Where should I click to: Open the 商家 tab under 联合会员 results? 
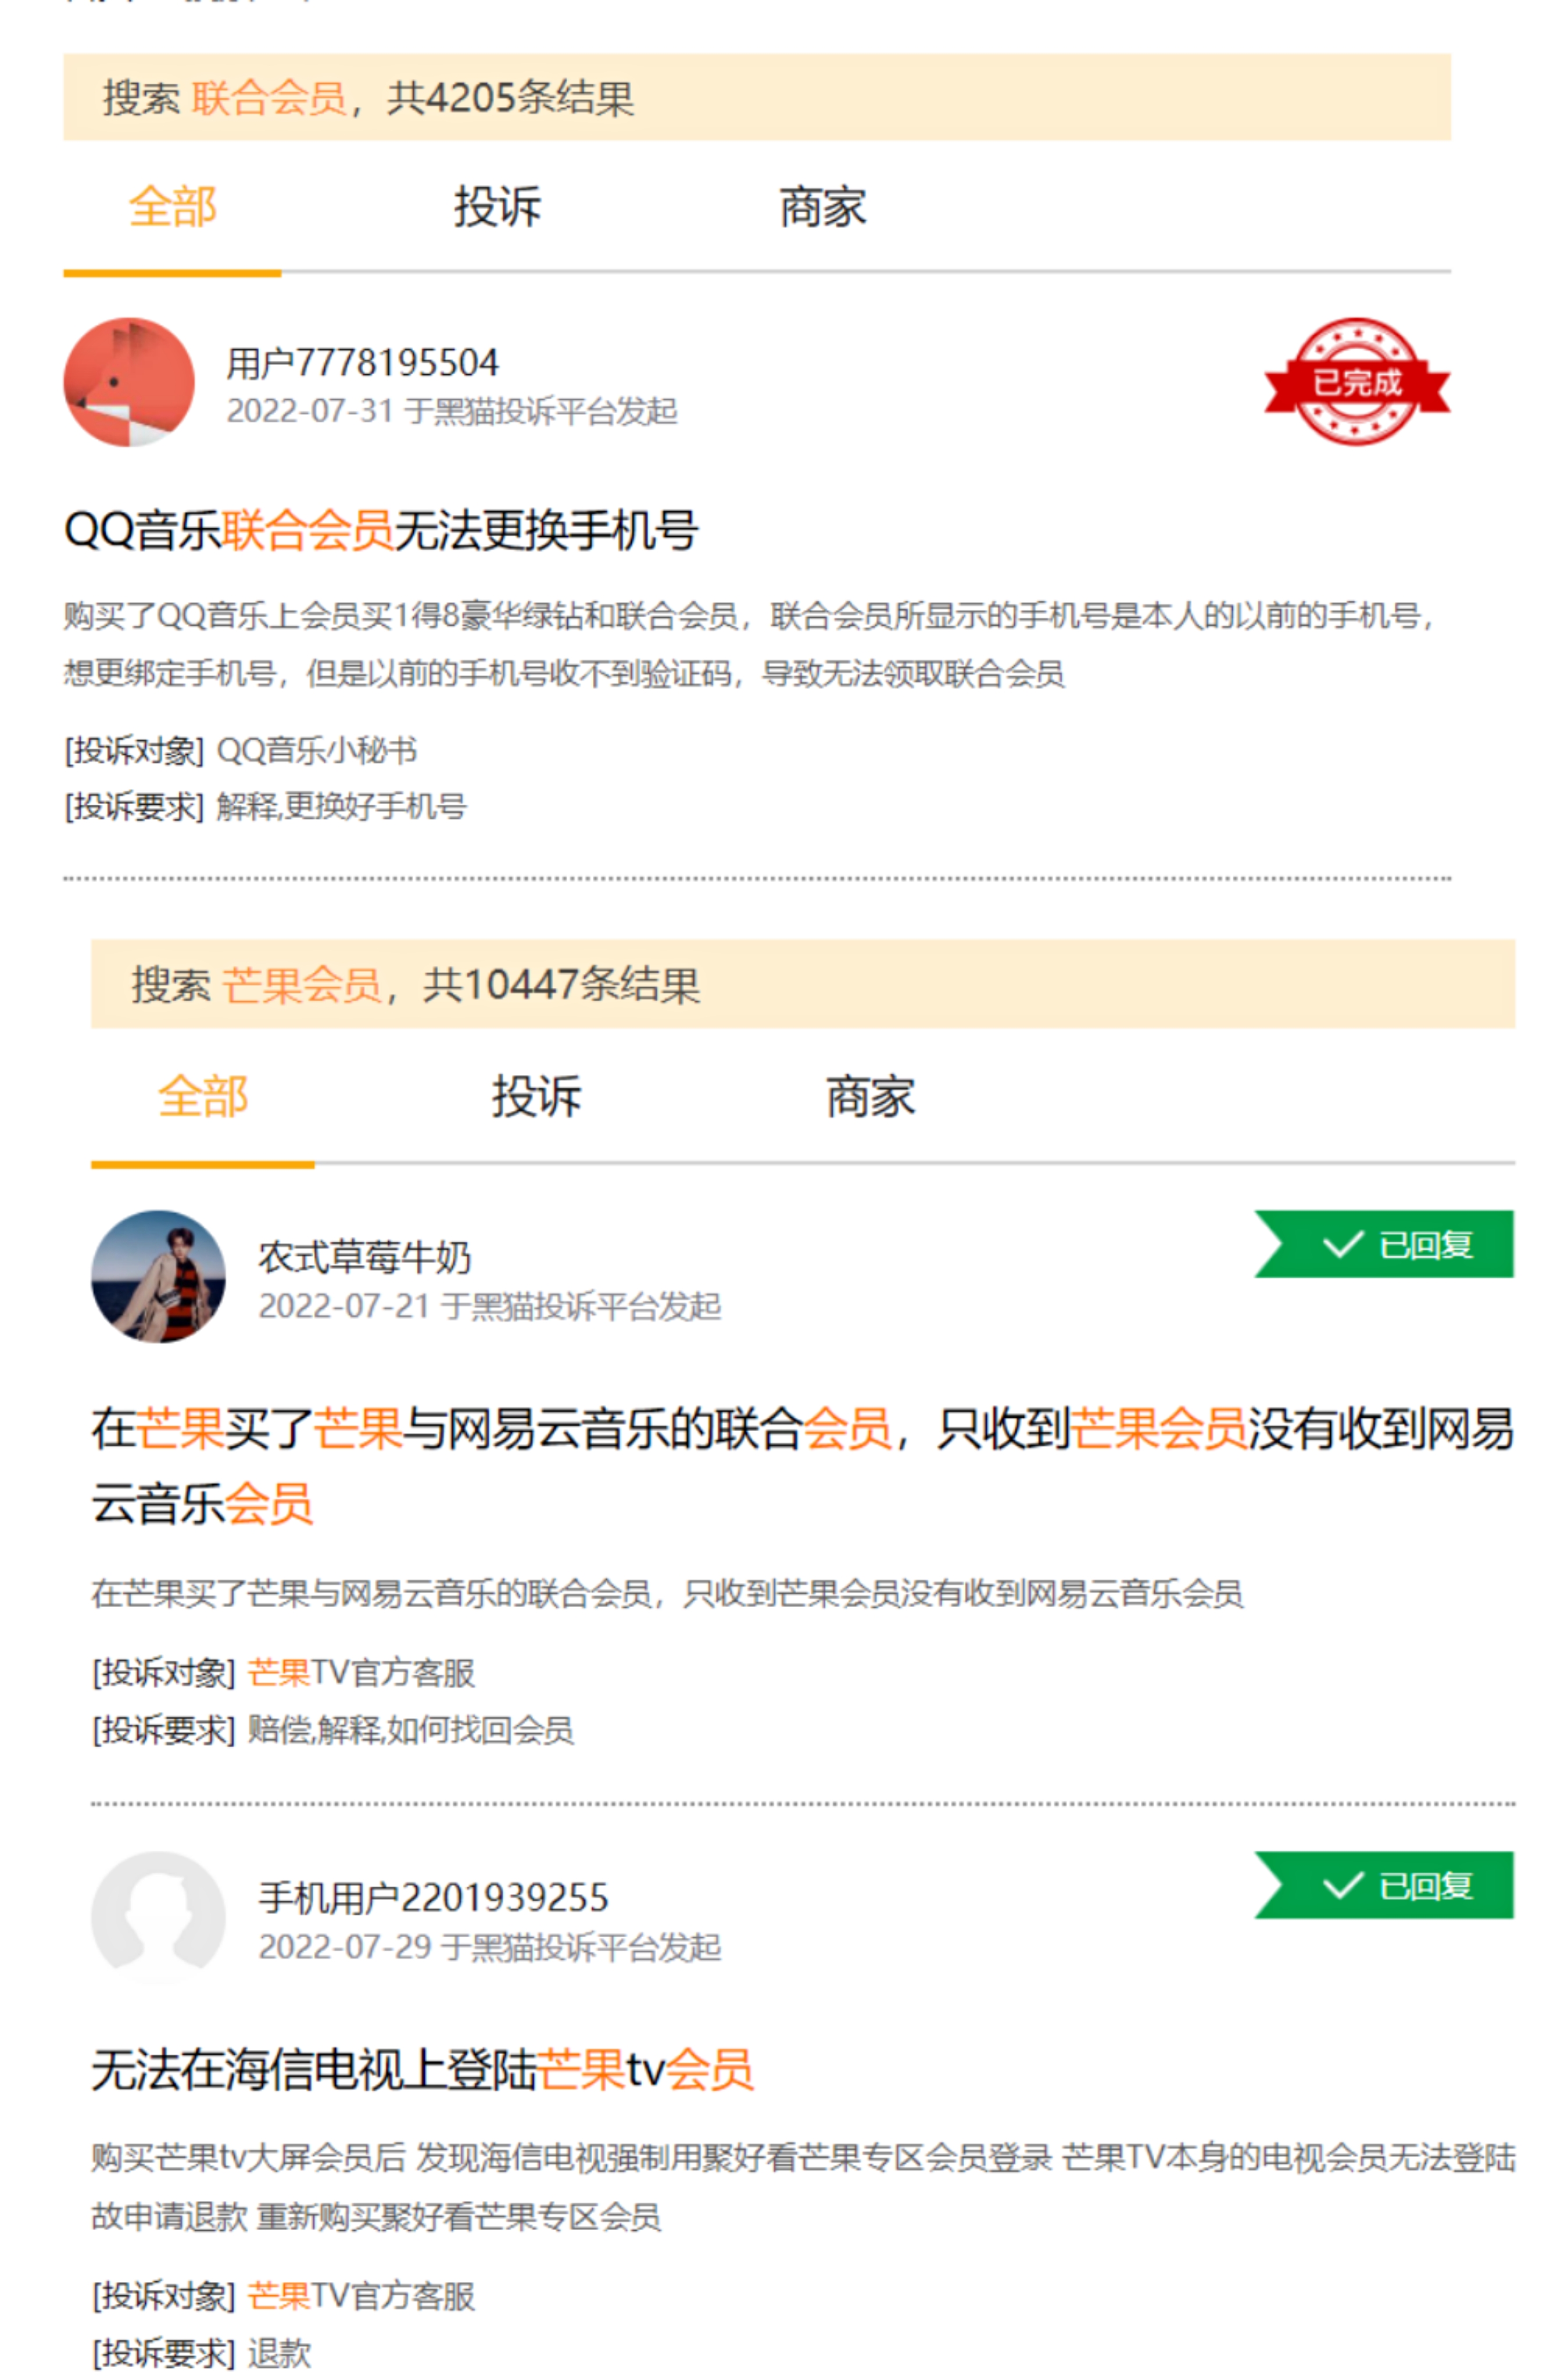[822, 208]
